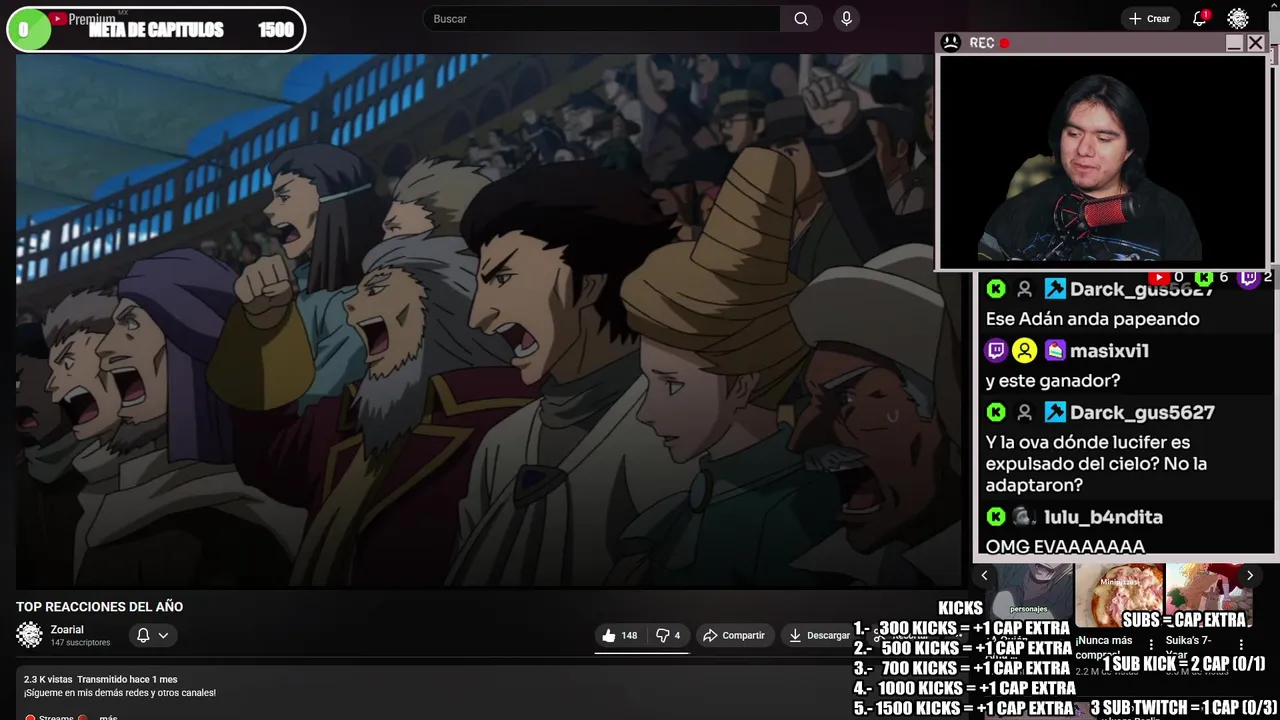Click previous arrow in recommendation chips
The image size is (1280, 720).
point(984,575)
